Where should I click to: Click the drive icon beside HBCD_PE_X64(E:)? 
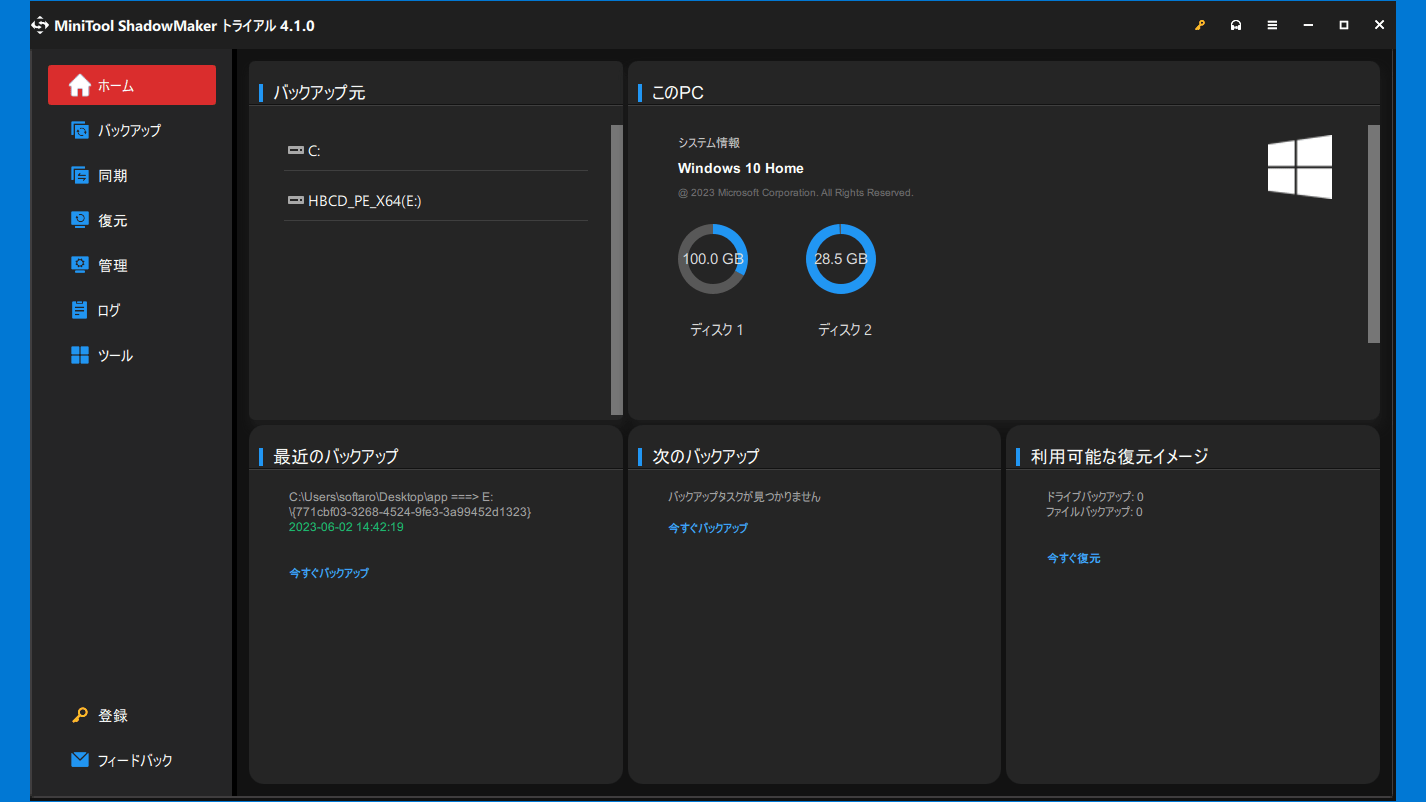(296, 200)
